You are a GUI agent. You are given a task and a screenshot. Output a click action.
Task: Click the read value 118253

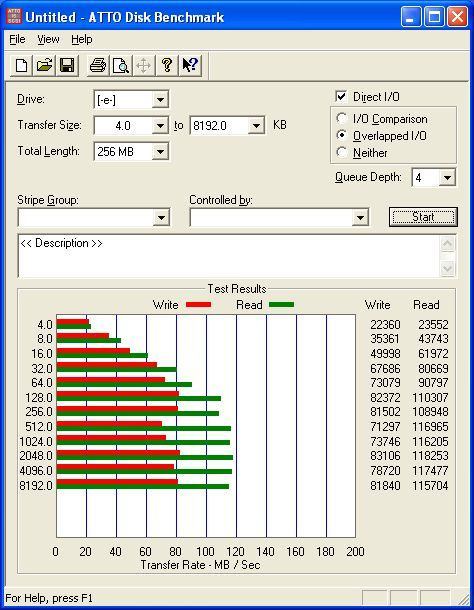coord(430,456)
